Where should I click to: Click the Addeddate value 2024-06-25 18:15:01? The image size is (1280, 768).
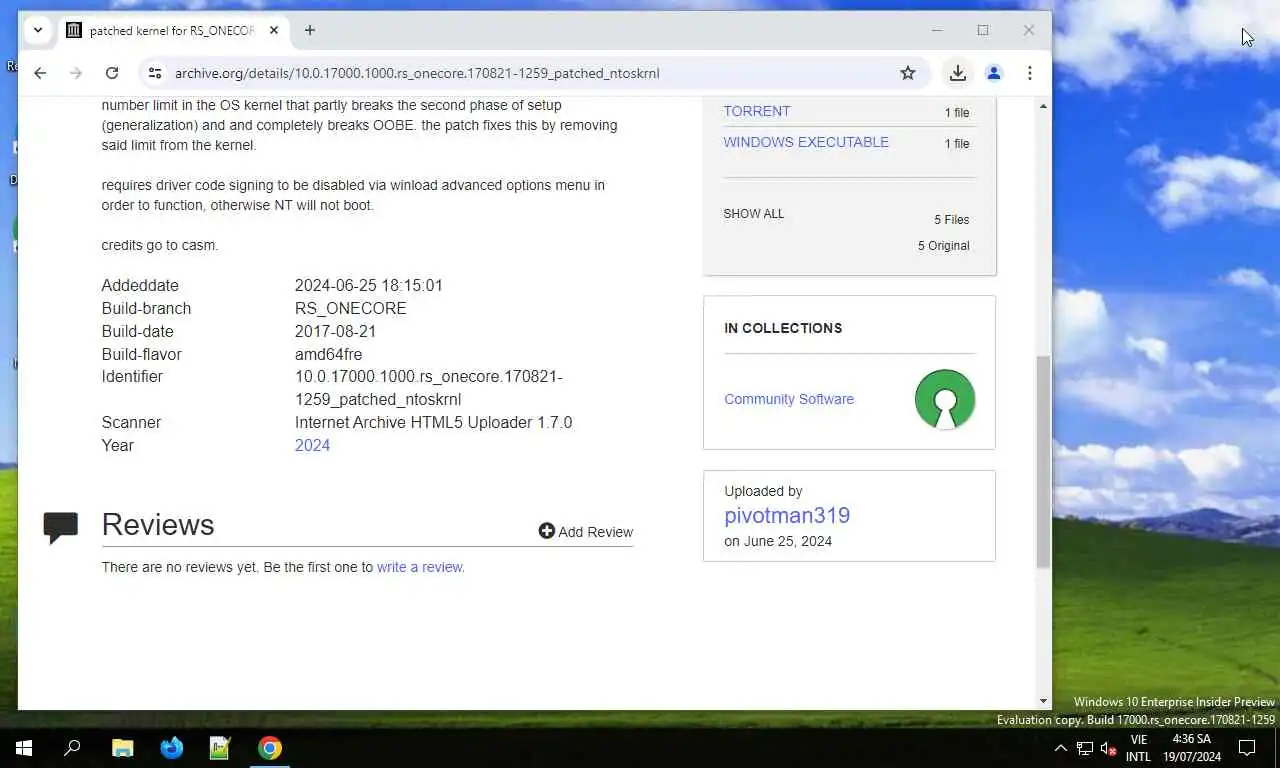[x=369, y=286]
